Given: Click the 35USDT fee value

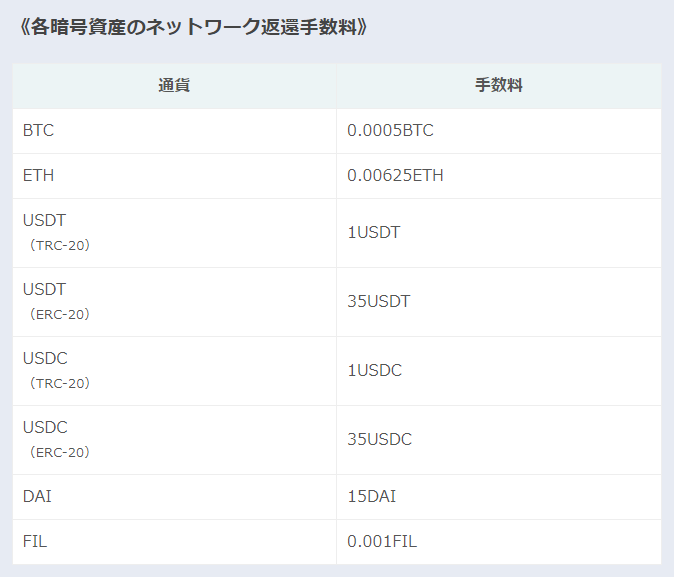Looking at the screenshot, I should pos(379,301).
